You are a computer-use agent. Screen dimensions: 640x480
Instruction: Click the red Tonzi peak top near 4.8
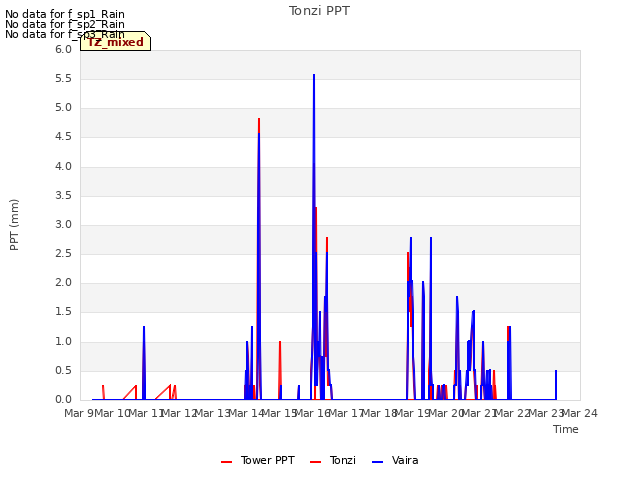click(x=259, y=120)
